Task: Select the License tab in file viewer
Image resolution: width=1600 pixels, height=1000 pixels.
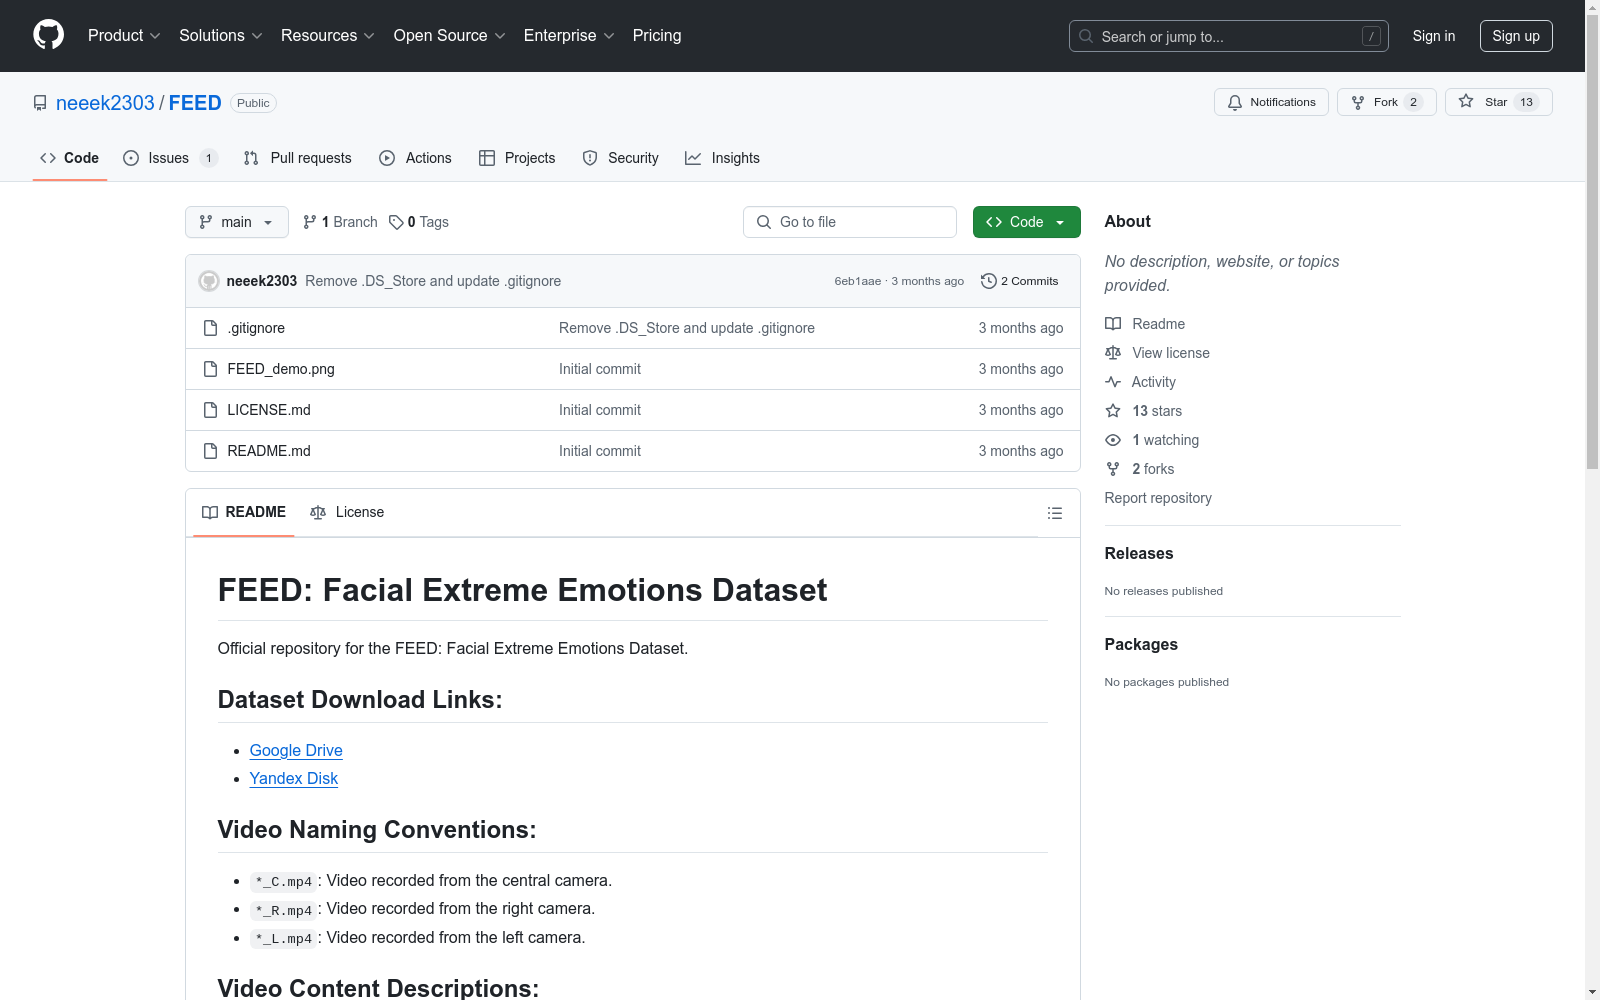Action: point(347,512)
